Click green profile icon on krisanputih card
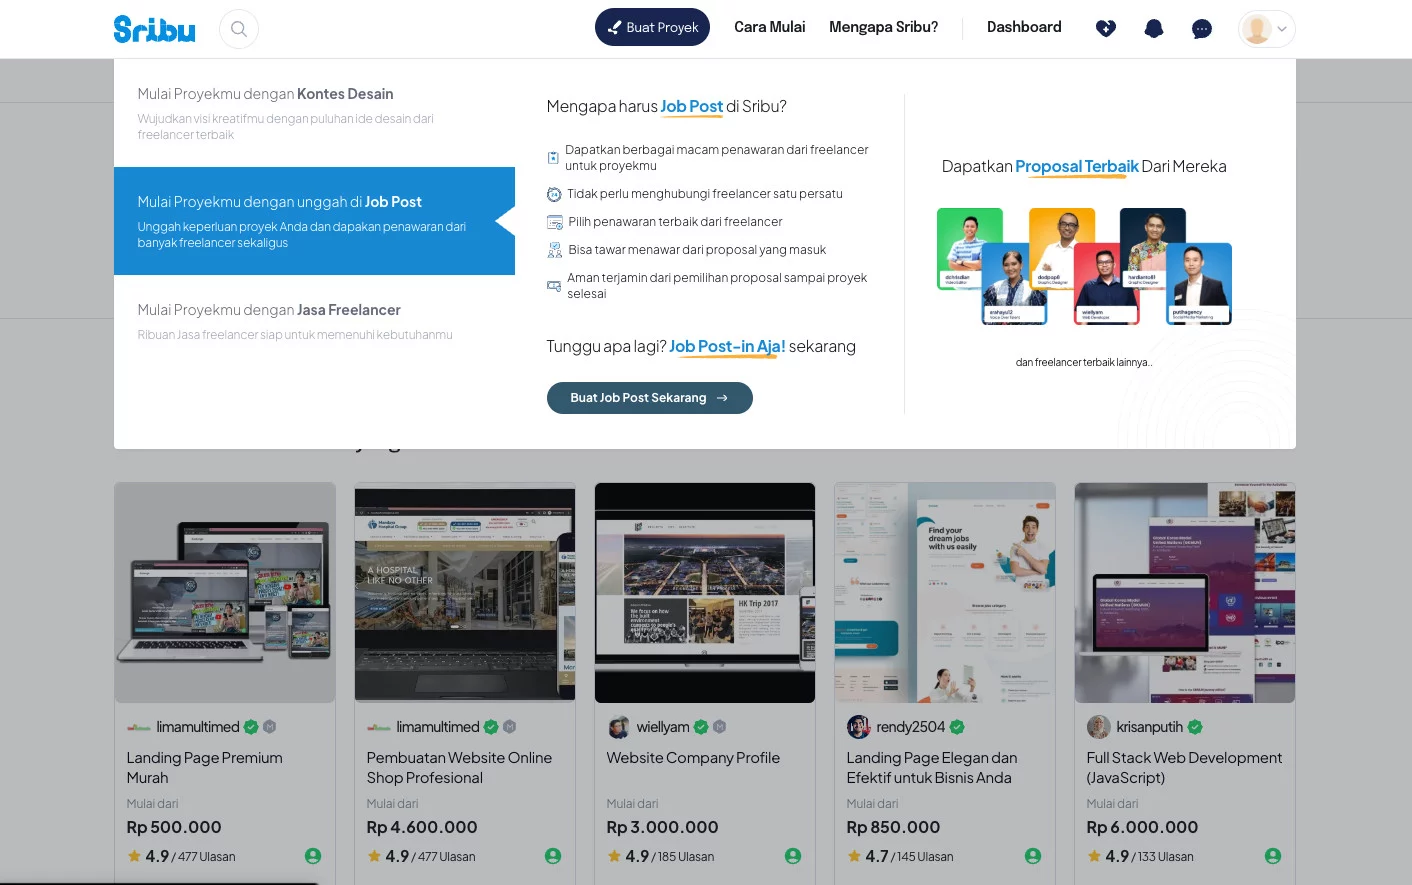 point(1273,856)
